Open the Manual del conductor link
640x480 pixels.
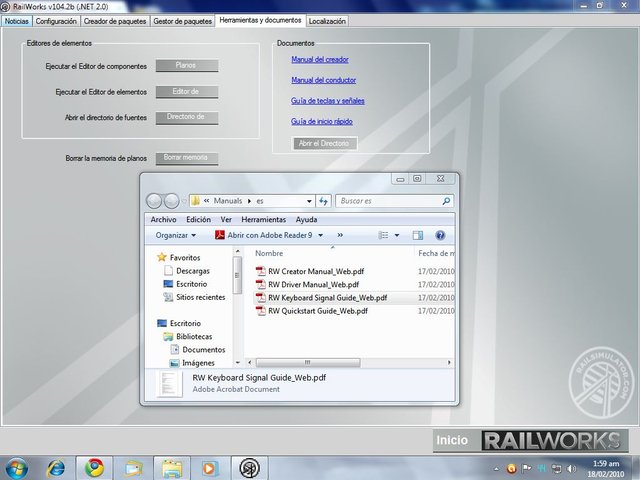coord(323,80)
